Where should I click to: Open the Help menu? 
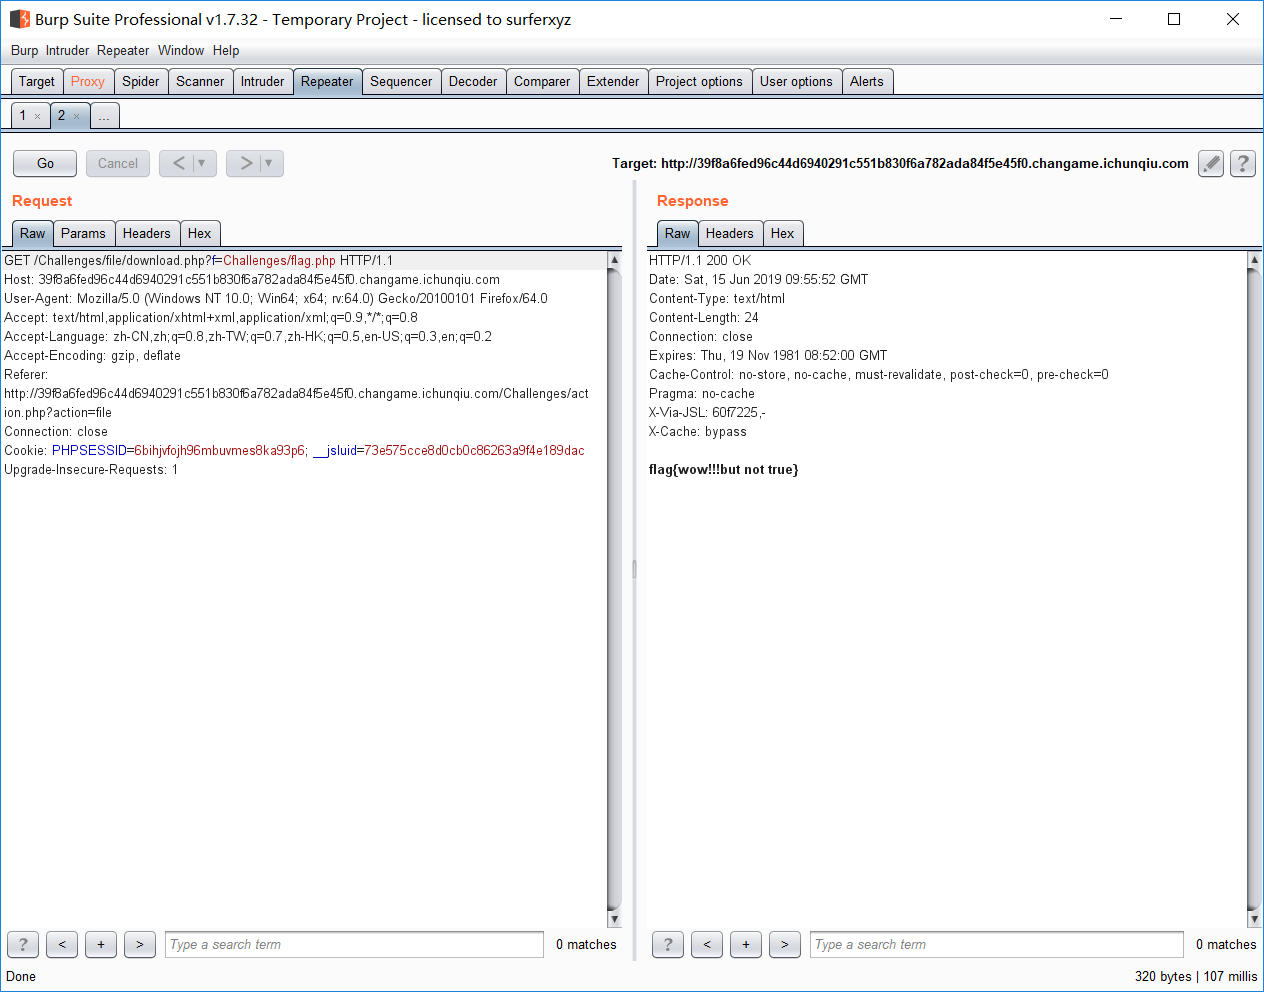226,50
